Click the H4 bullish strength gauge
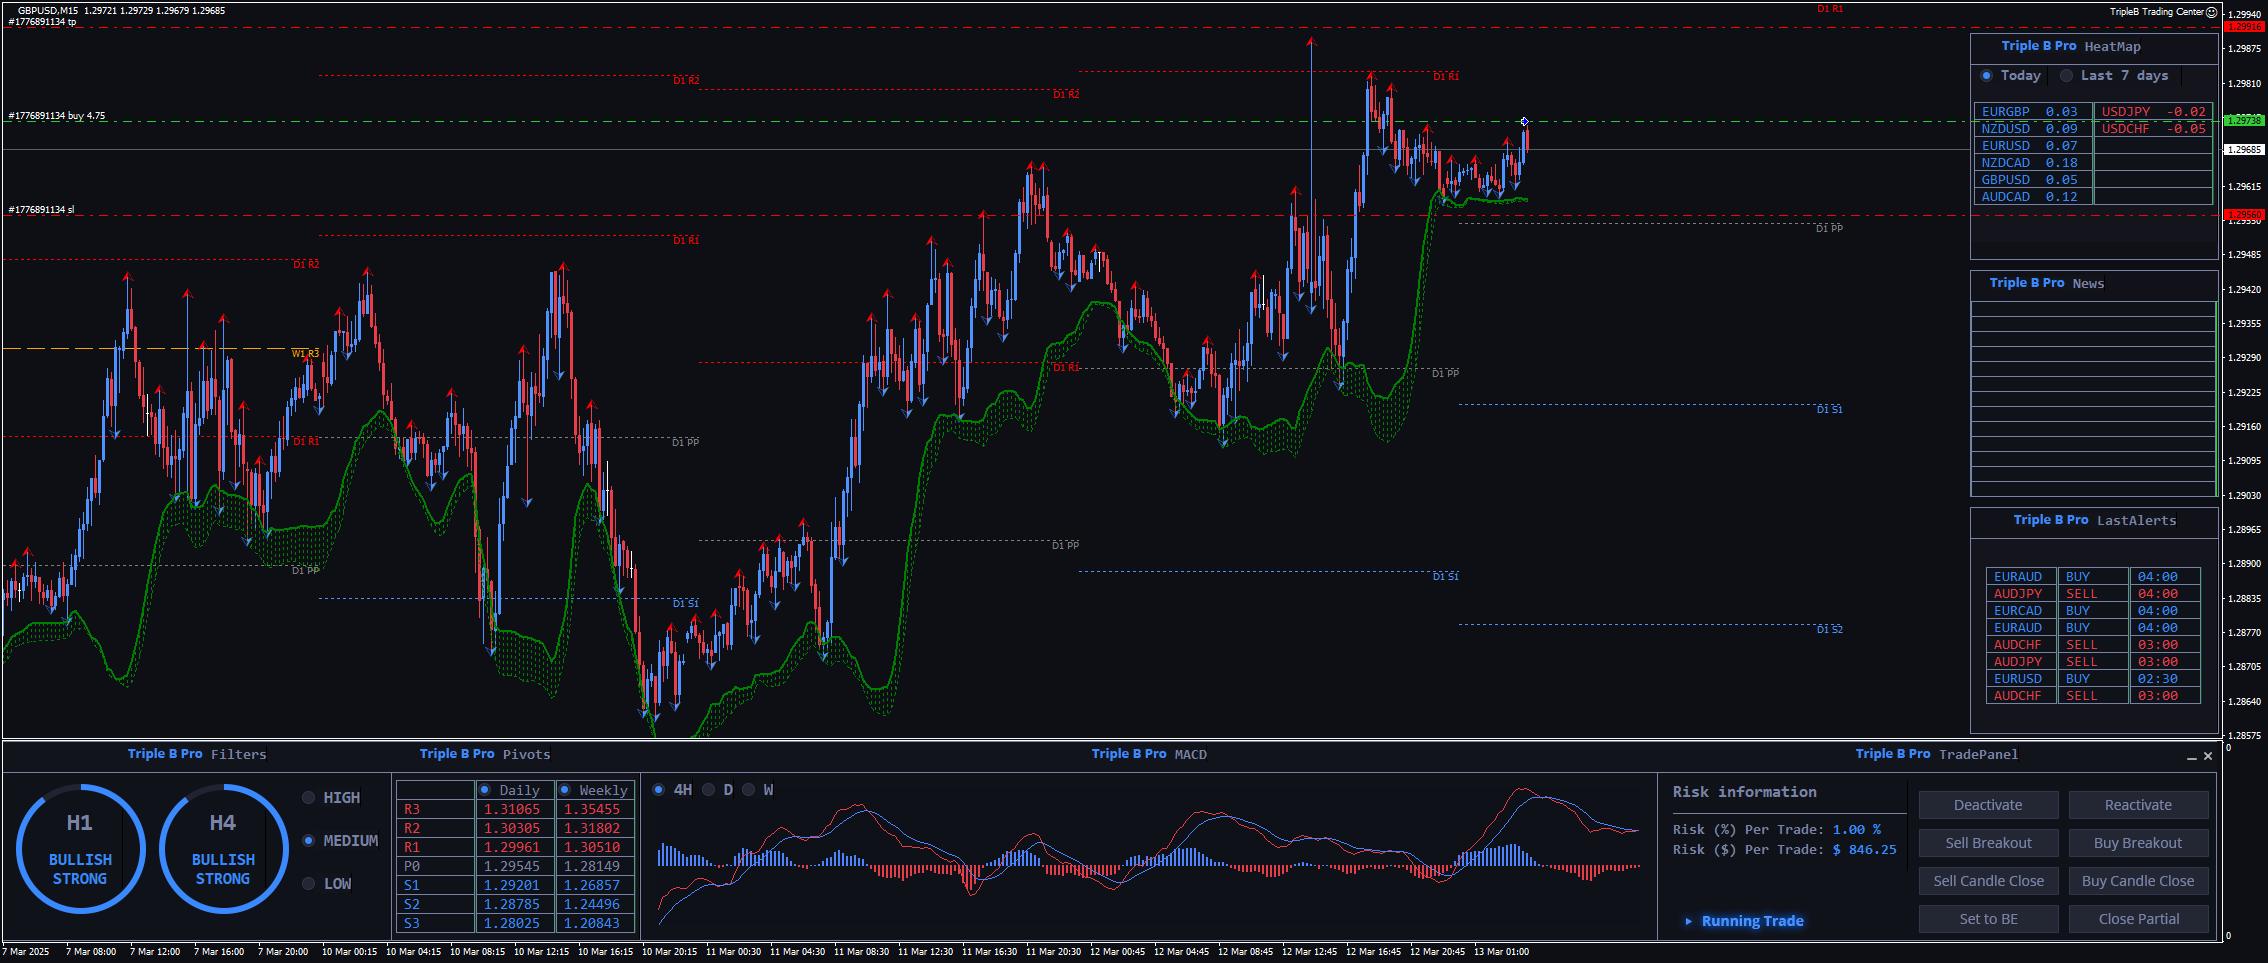 pyautogui.click(x=223, y=849)
